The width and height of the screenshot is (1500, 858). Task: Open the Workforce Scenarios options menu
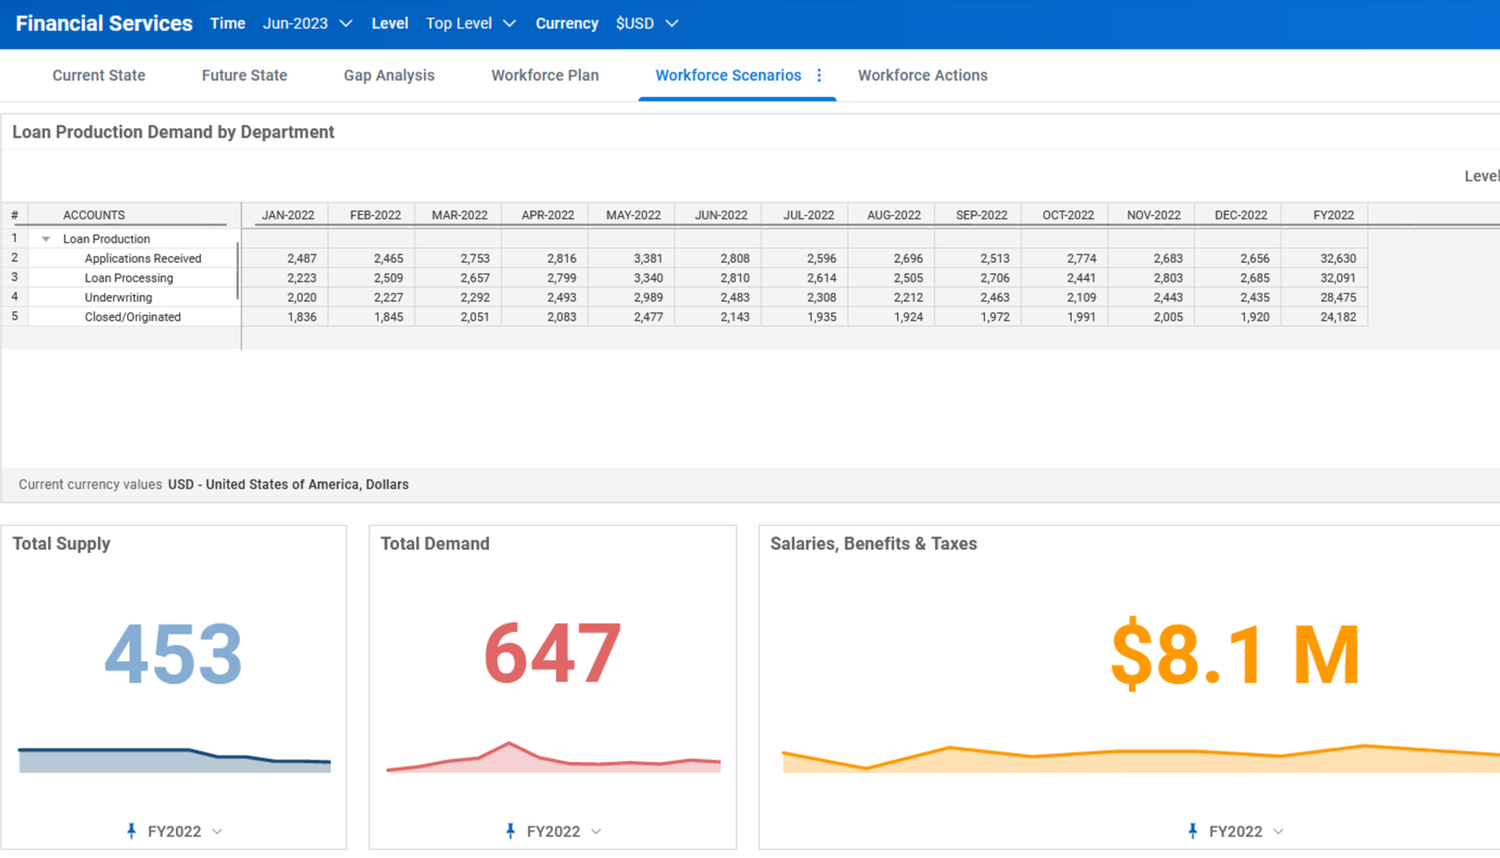819,75
